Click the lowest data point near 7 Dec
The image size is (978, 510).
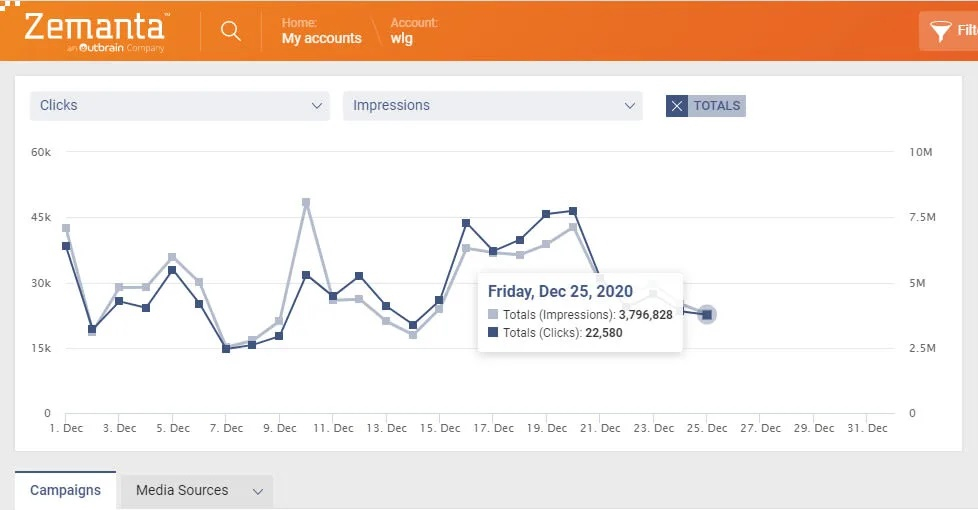(226, 349)
